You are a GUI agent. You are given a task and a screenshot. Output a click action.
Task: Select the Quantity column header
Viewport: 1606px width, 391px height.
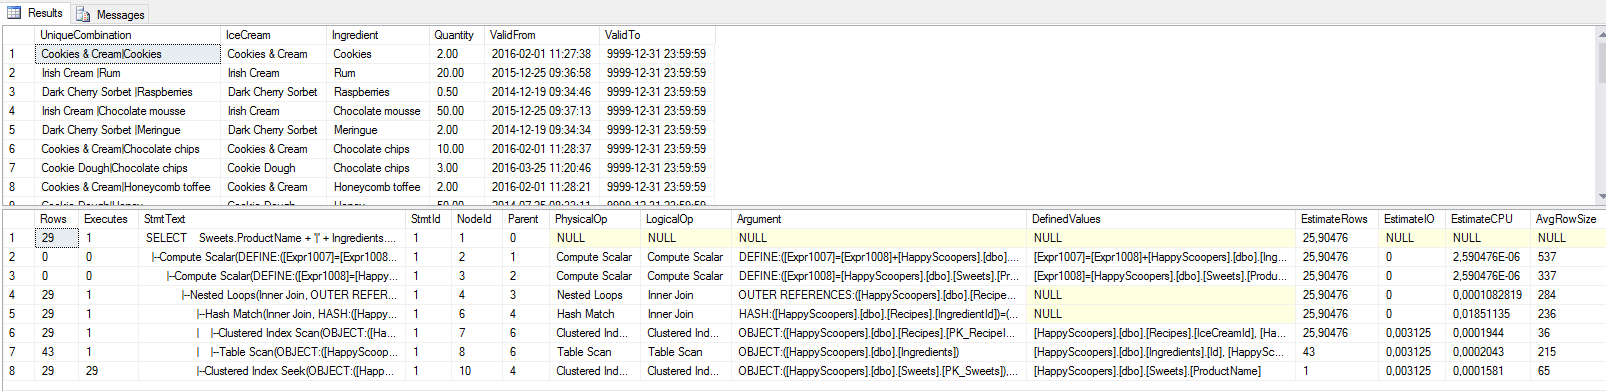(458, 35)
